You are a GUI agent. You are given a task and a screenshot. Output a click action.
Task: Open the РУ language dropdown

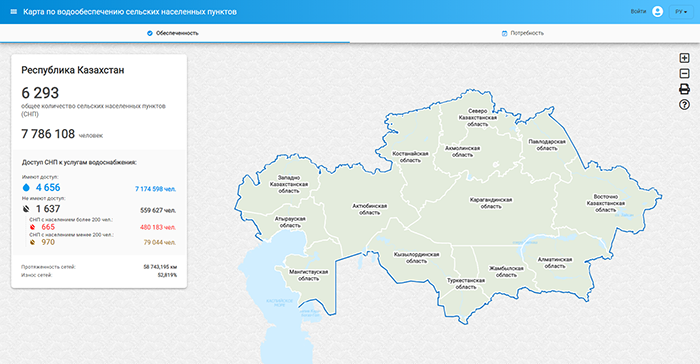[681, 12]
